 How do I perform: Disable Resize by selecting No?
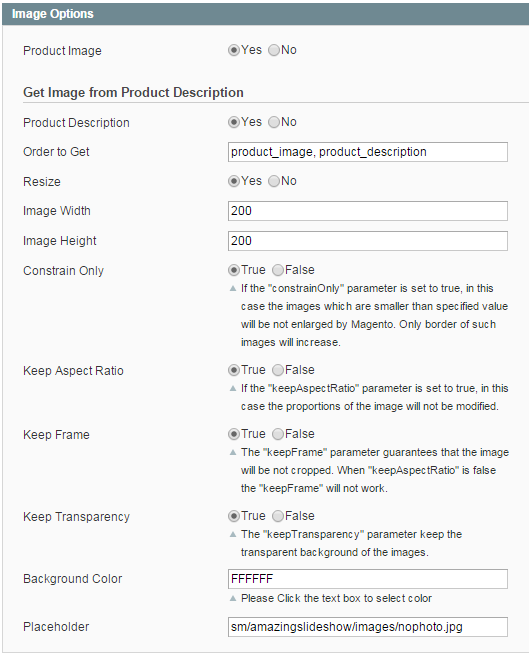point(274,181)
